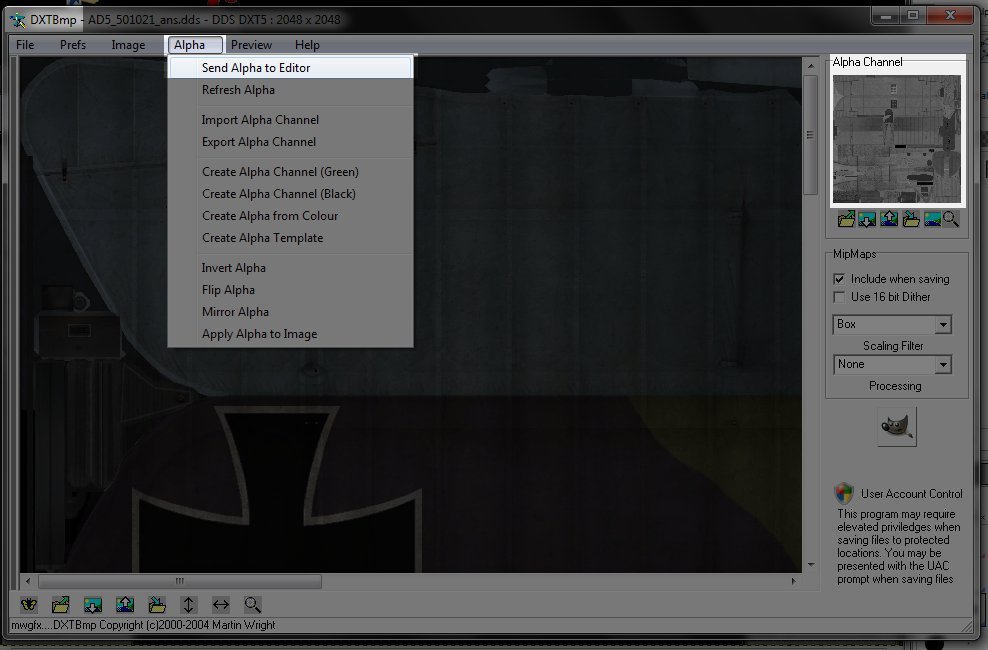This screenshot has width=988, height=650.
Task: Click the vertical scrollbar thumb
Action: tap(810, 135)
